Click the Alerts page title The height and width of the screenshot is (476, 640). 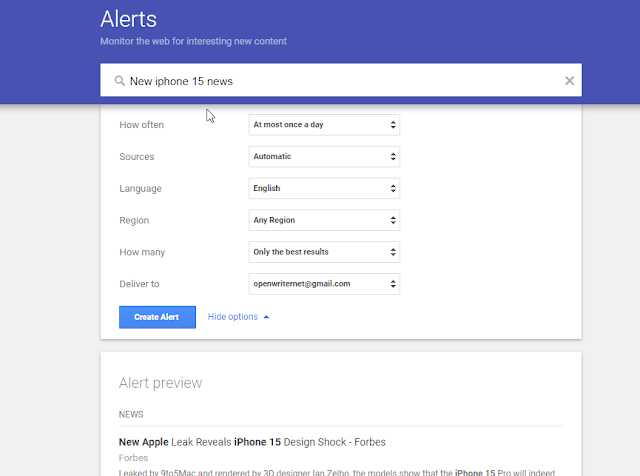tap(129, 19)
